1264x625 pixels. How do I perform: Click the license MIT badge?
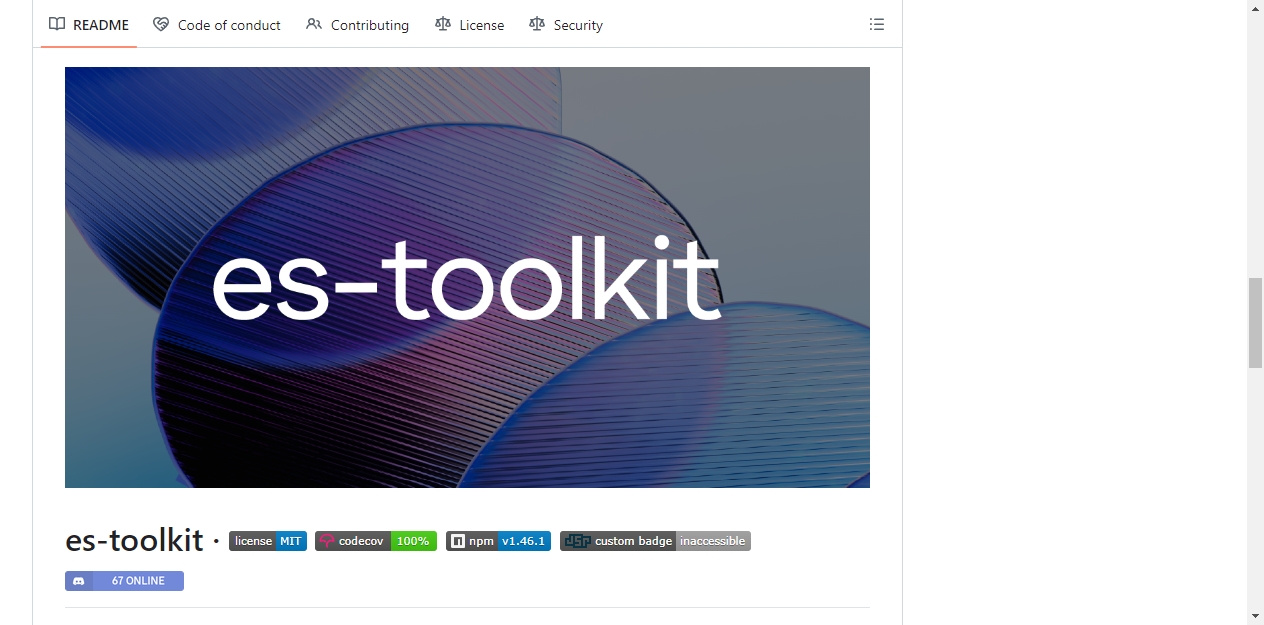click(268, 541)
